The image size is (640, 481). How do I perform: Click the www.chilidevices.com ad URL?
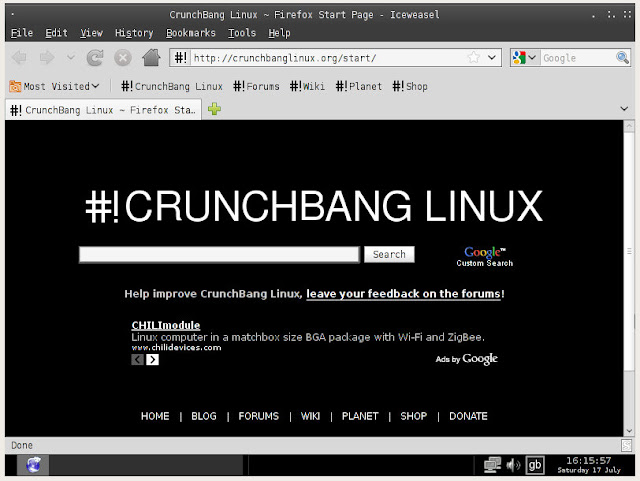(176, 348)
